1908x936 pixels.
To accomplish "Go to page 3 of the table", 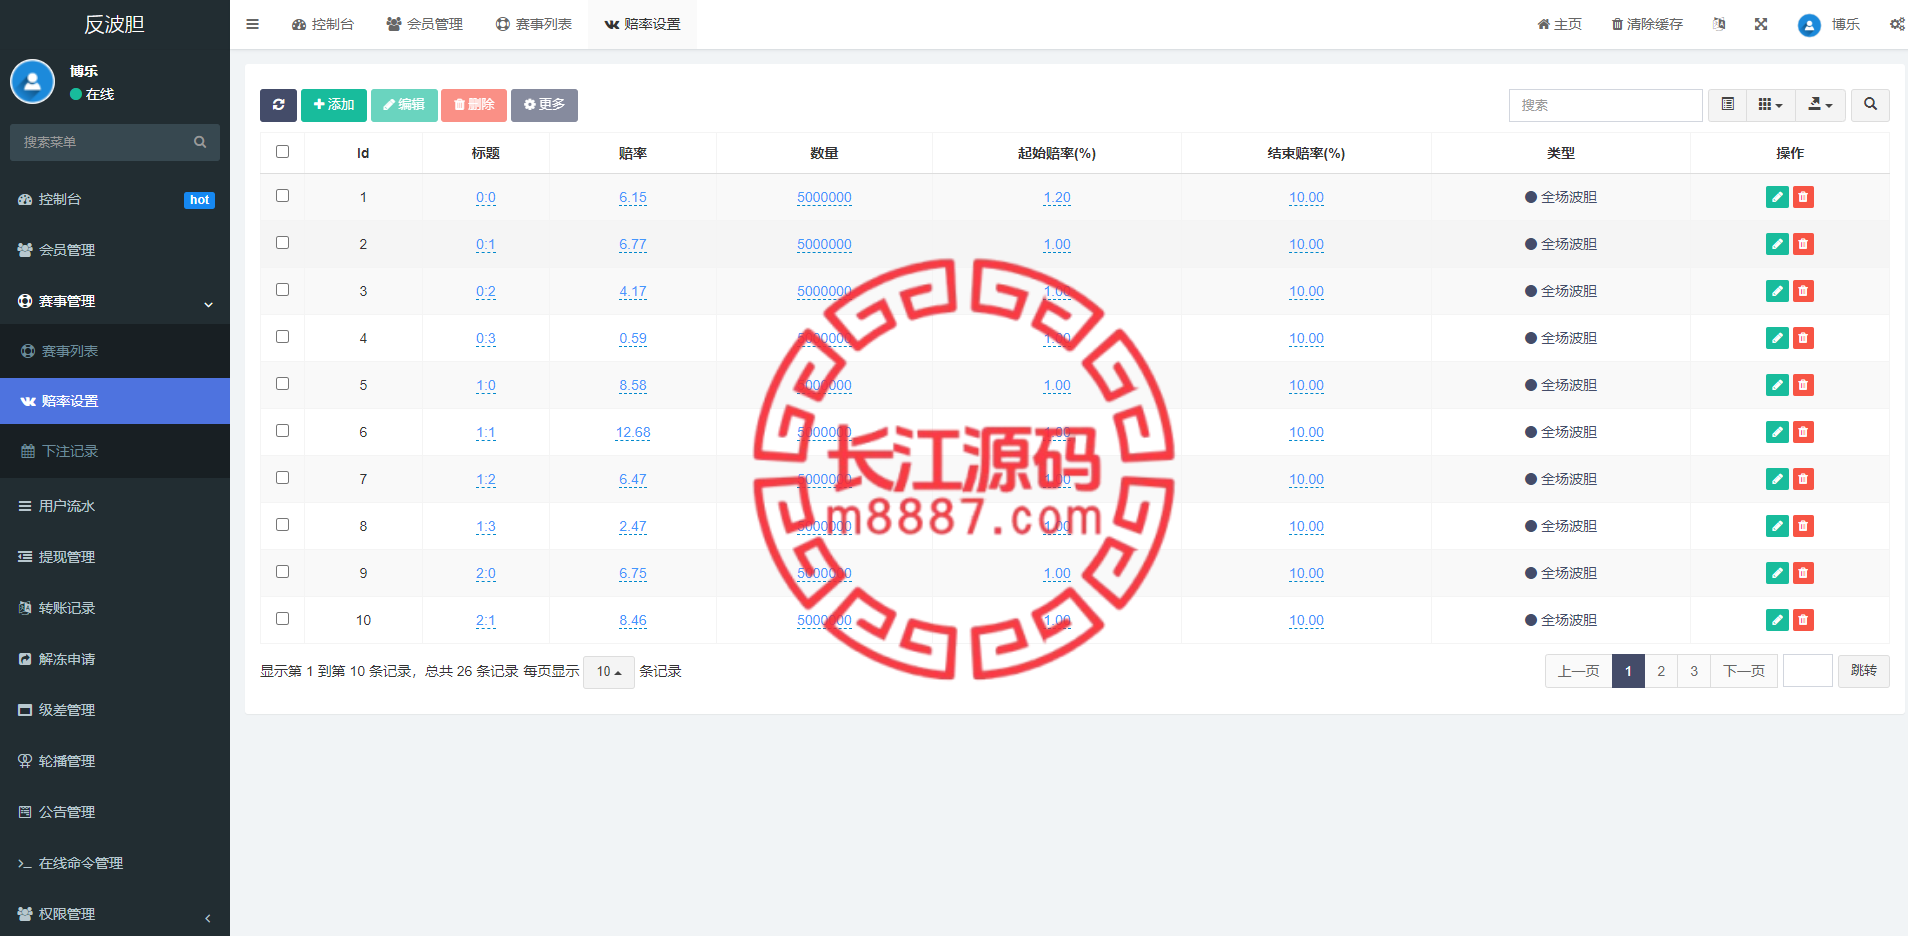I will 1694,671.
